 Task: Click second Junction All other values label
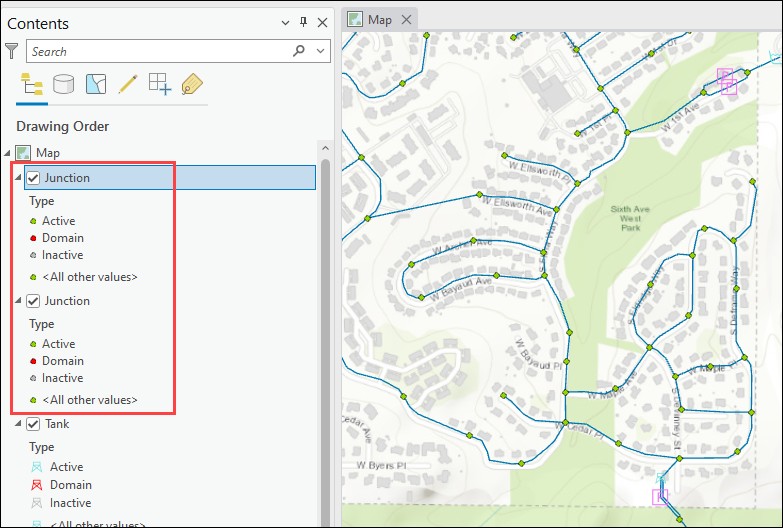[x=90, y=400]
